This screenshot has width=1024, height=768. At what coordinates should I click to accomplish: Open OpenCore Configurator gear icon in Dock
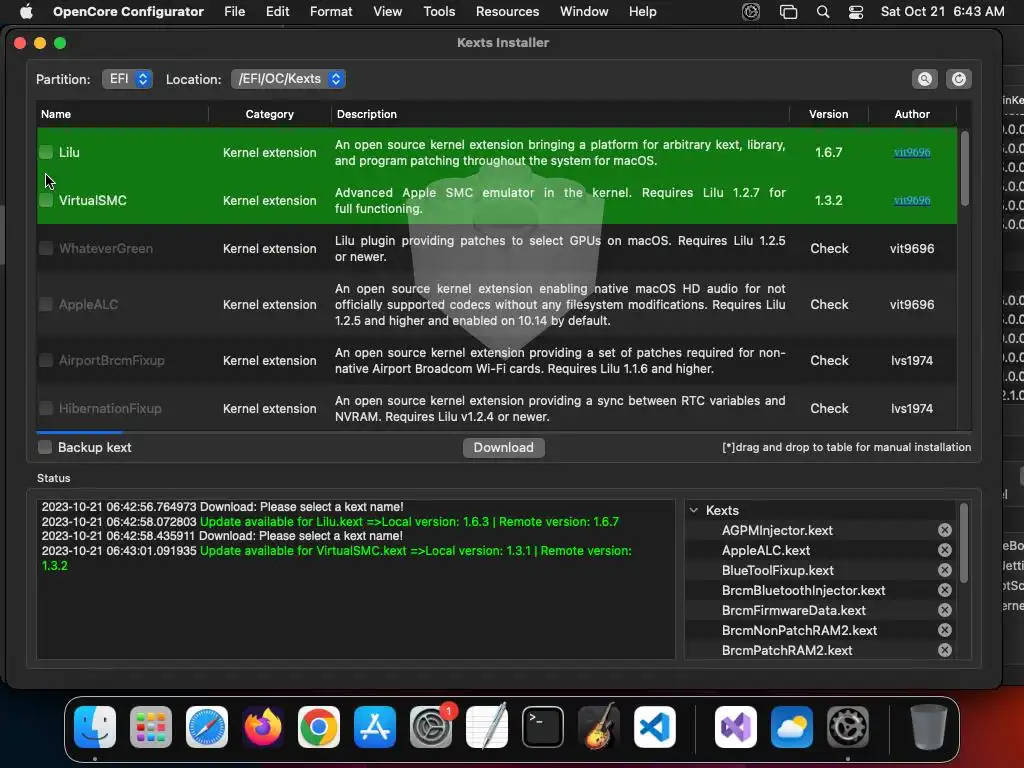pos(848,727)
